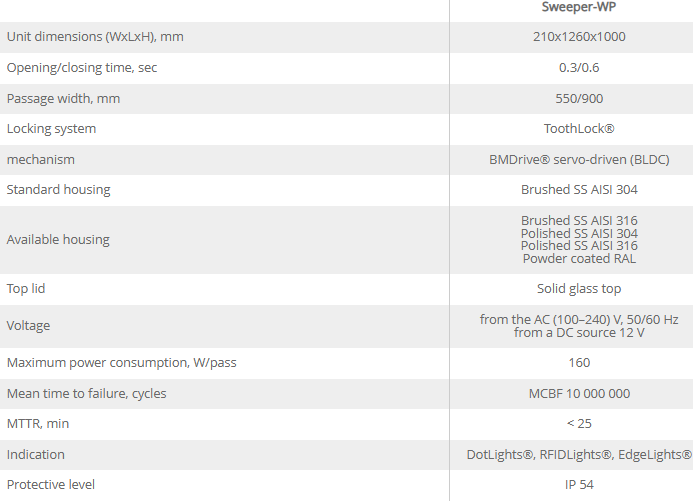
Task: Click the Sweeper-WP column header
Action: (579, 5)
